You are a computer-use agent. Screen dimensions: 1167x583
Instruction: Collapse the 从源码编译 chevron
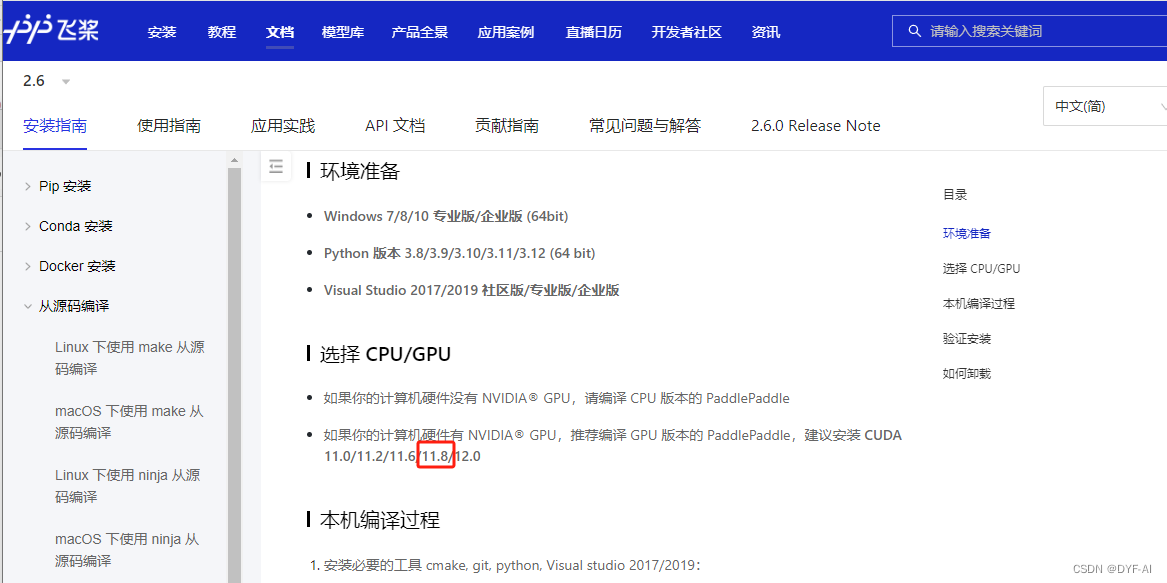click(x=28, y=306)
